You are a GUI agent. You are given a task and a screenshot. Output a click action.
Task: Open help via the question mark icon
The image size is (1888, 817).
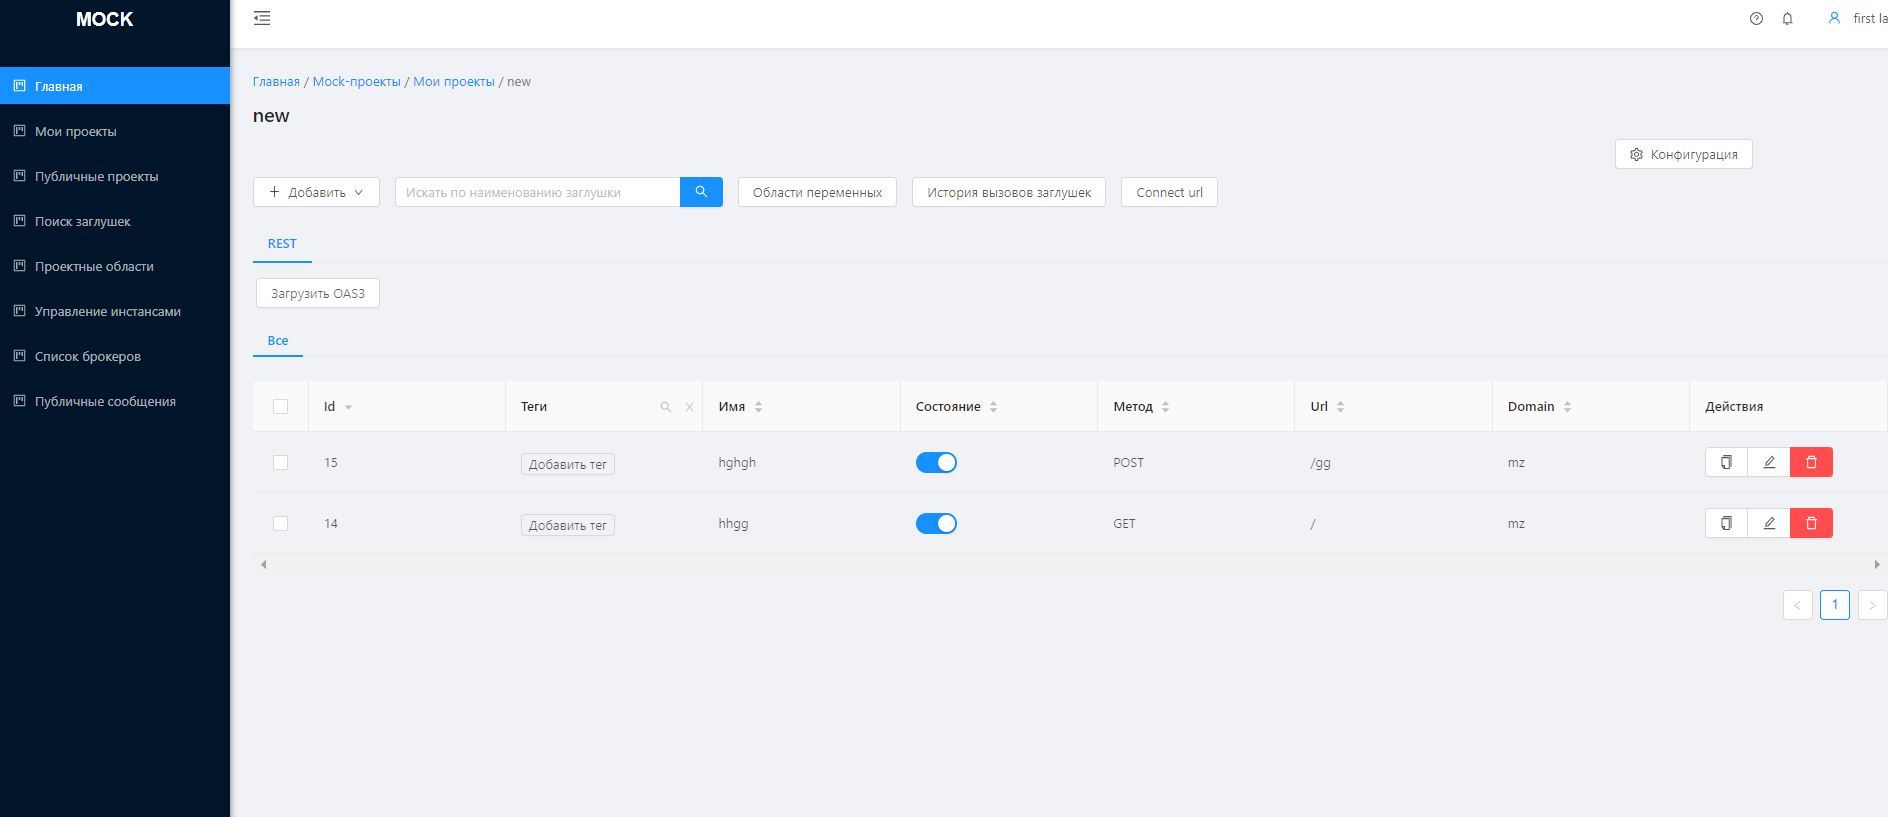point(1756,18)
